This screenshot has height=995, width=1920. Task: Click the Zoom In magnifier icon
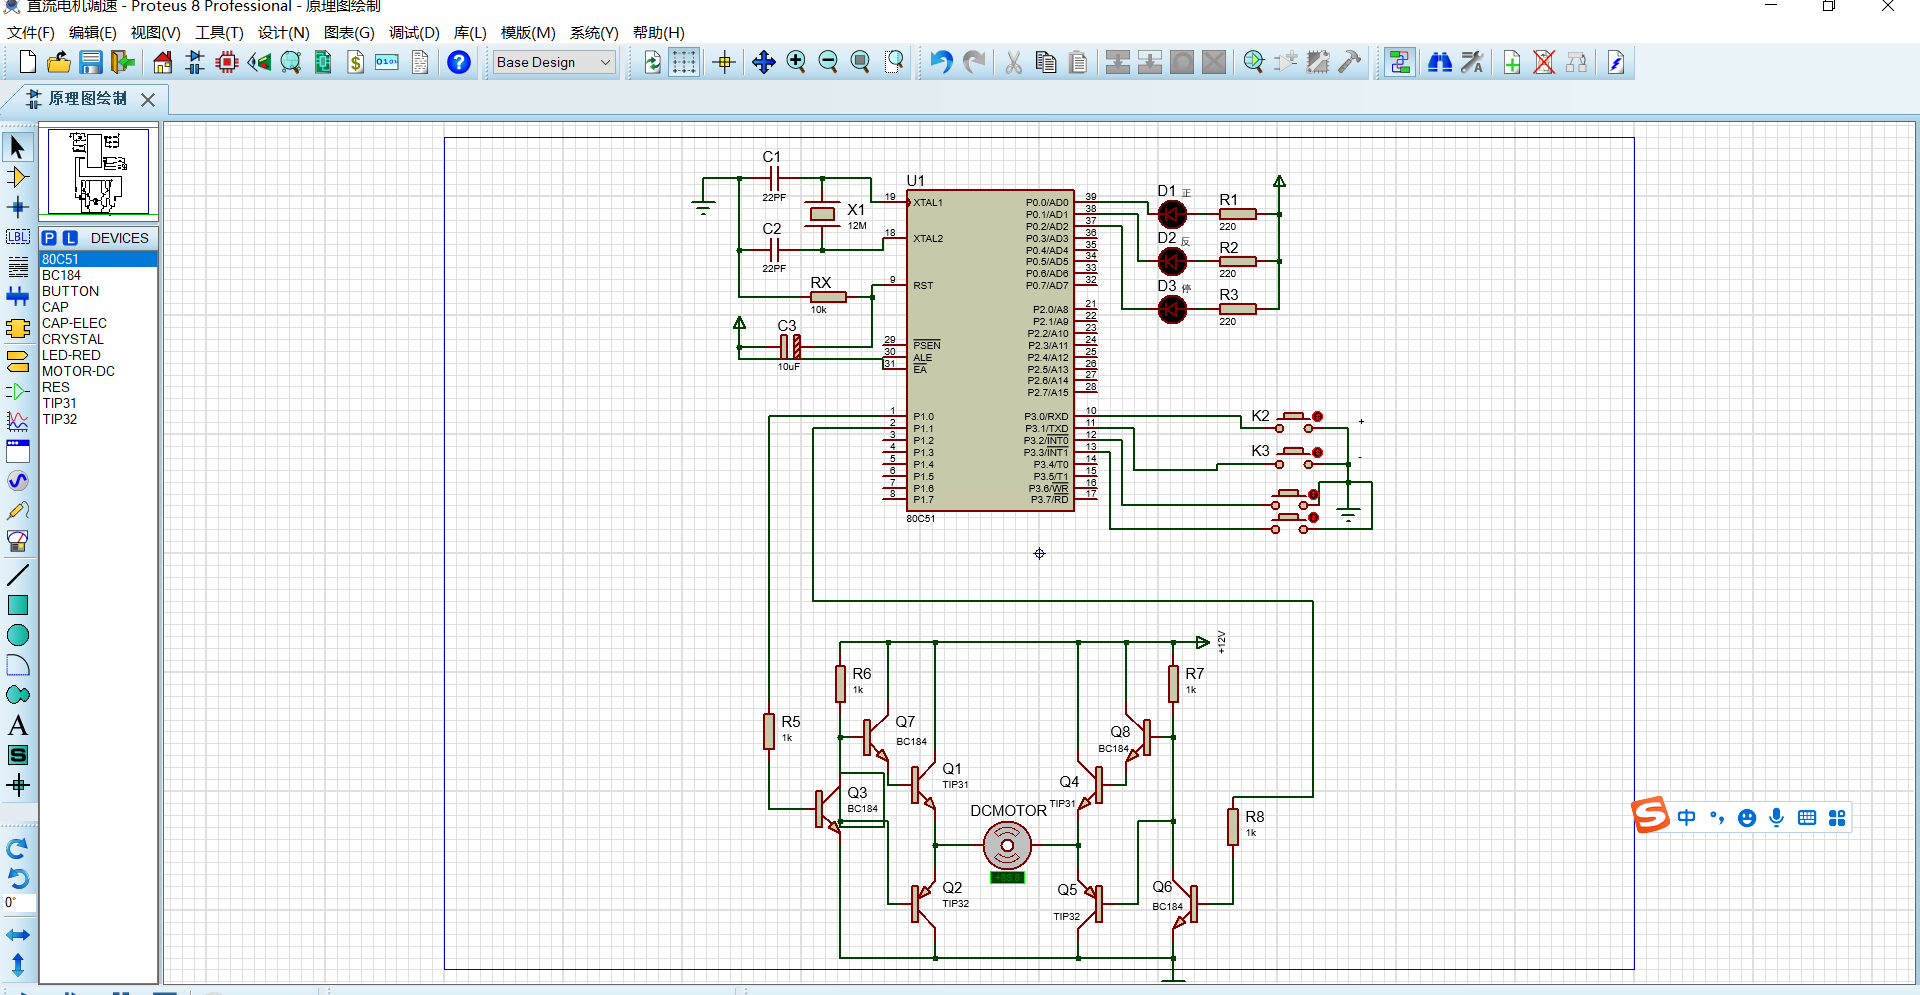click(796, 63)
